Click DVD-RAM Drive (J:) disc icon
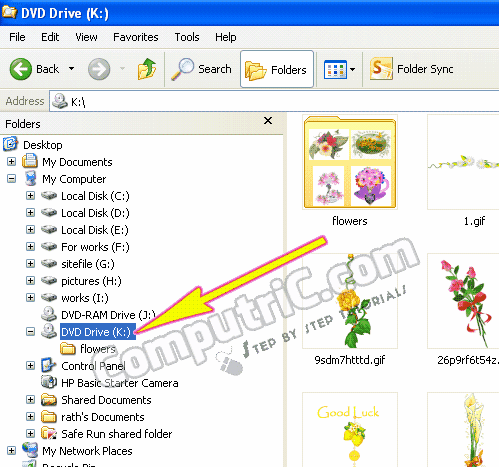 click(x=49, y=314)
